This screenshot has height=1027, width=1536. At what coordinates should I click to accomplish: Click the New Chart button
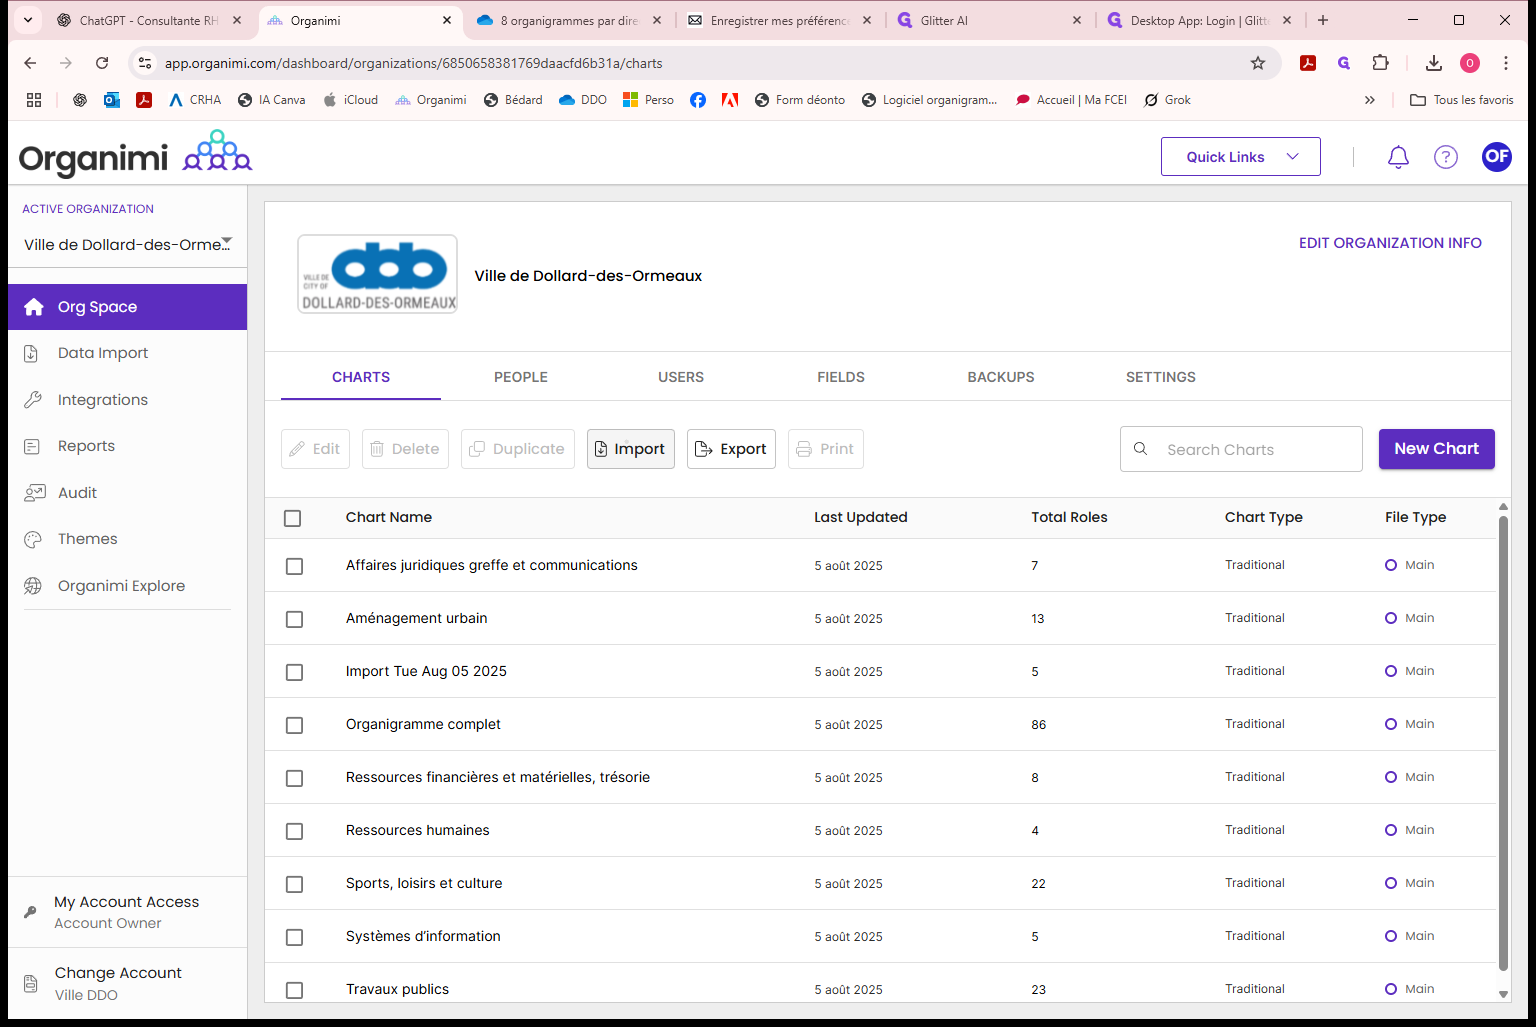[x=1437, y=449]
